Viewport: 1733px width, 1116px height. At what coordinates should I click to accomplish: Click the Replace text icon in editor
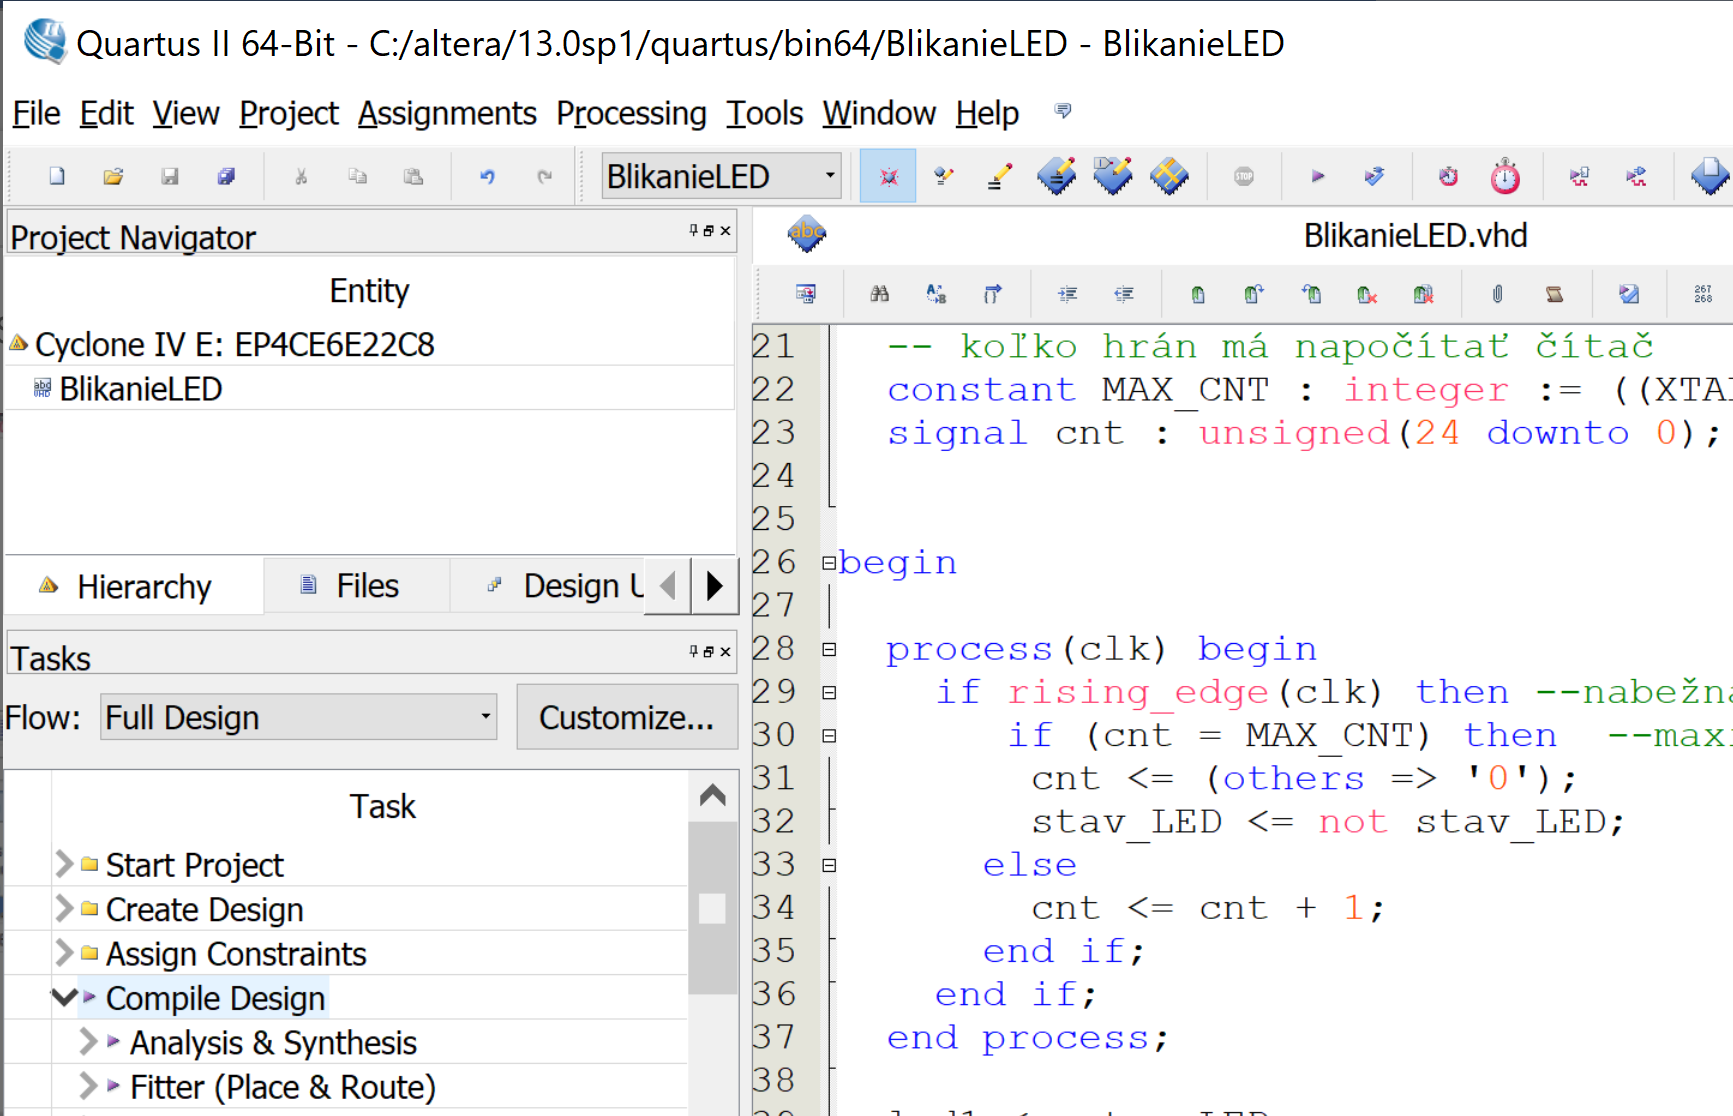(x=936, y=294)
